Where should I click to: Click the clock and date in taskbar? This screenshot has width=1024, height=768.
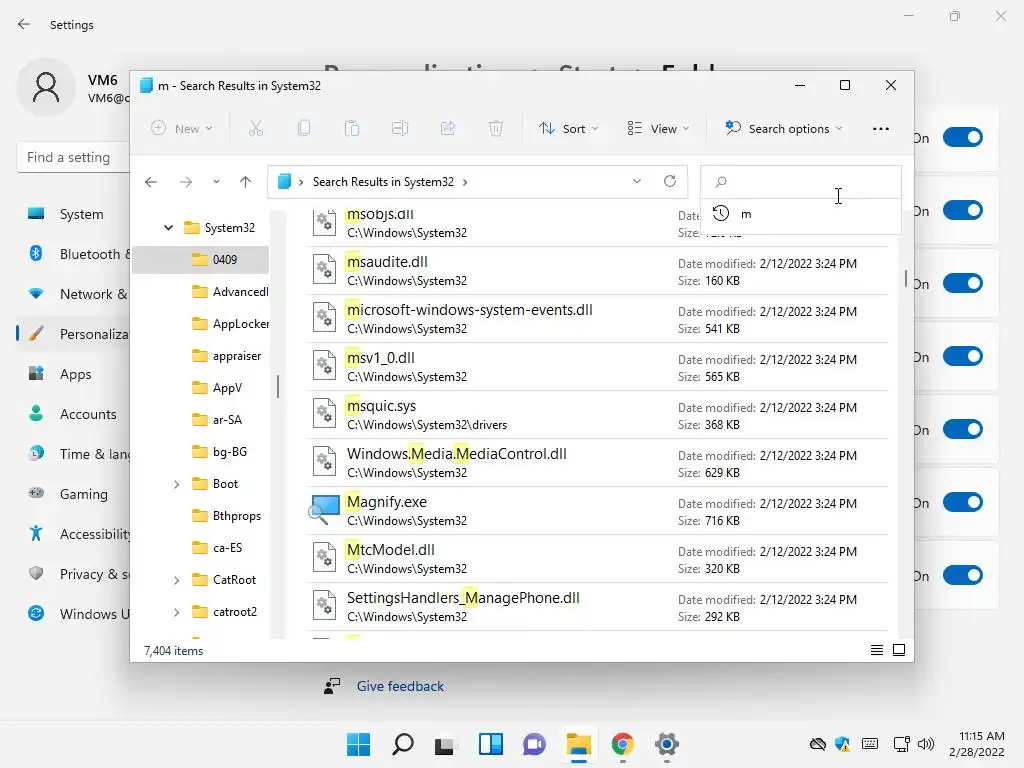pos(976,744)
